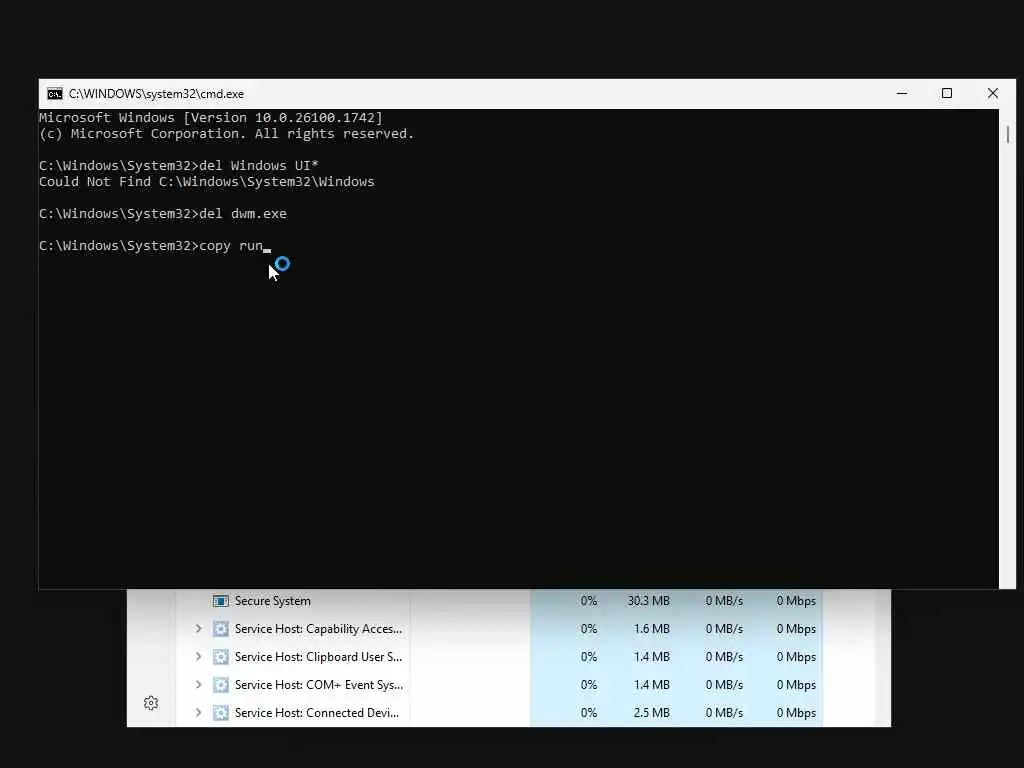The height and width of the screenshot is (768, 1024).
Task: Click the Microsoft Windows version line
Action: point(211,118)
